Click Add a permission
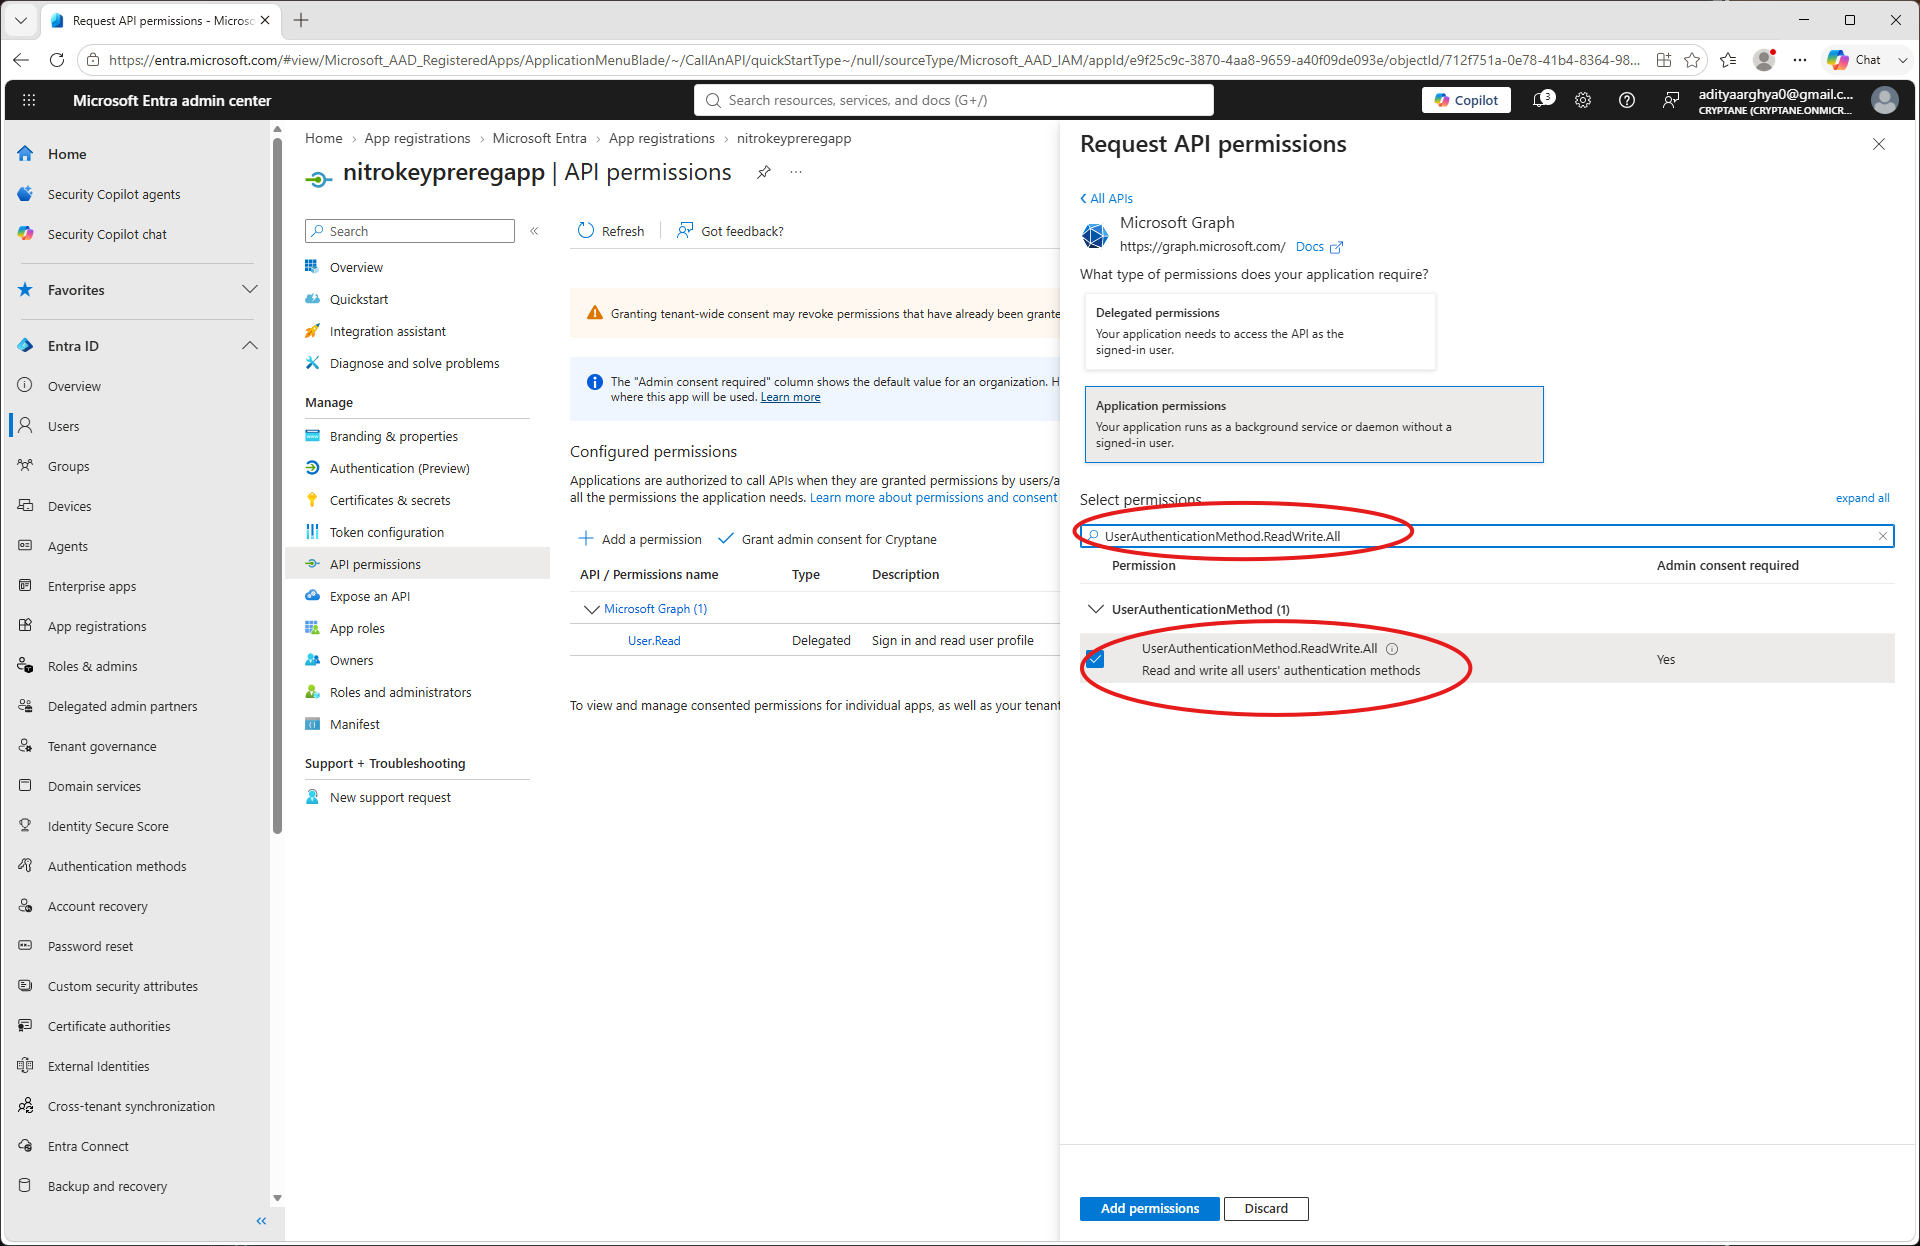 point(640,539)
